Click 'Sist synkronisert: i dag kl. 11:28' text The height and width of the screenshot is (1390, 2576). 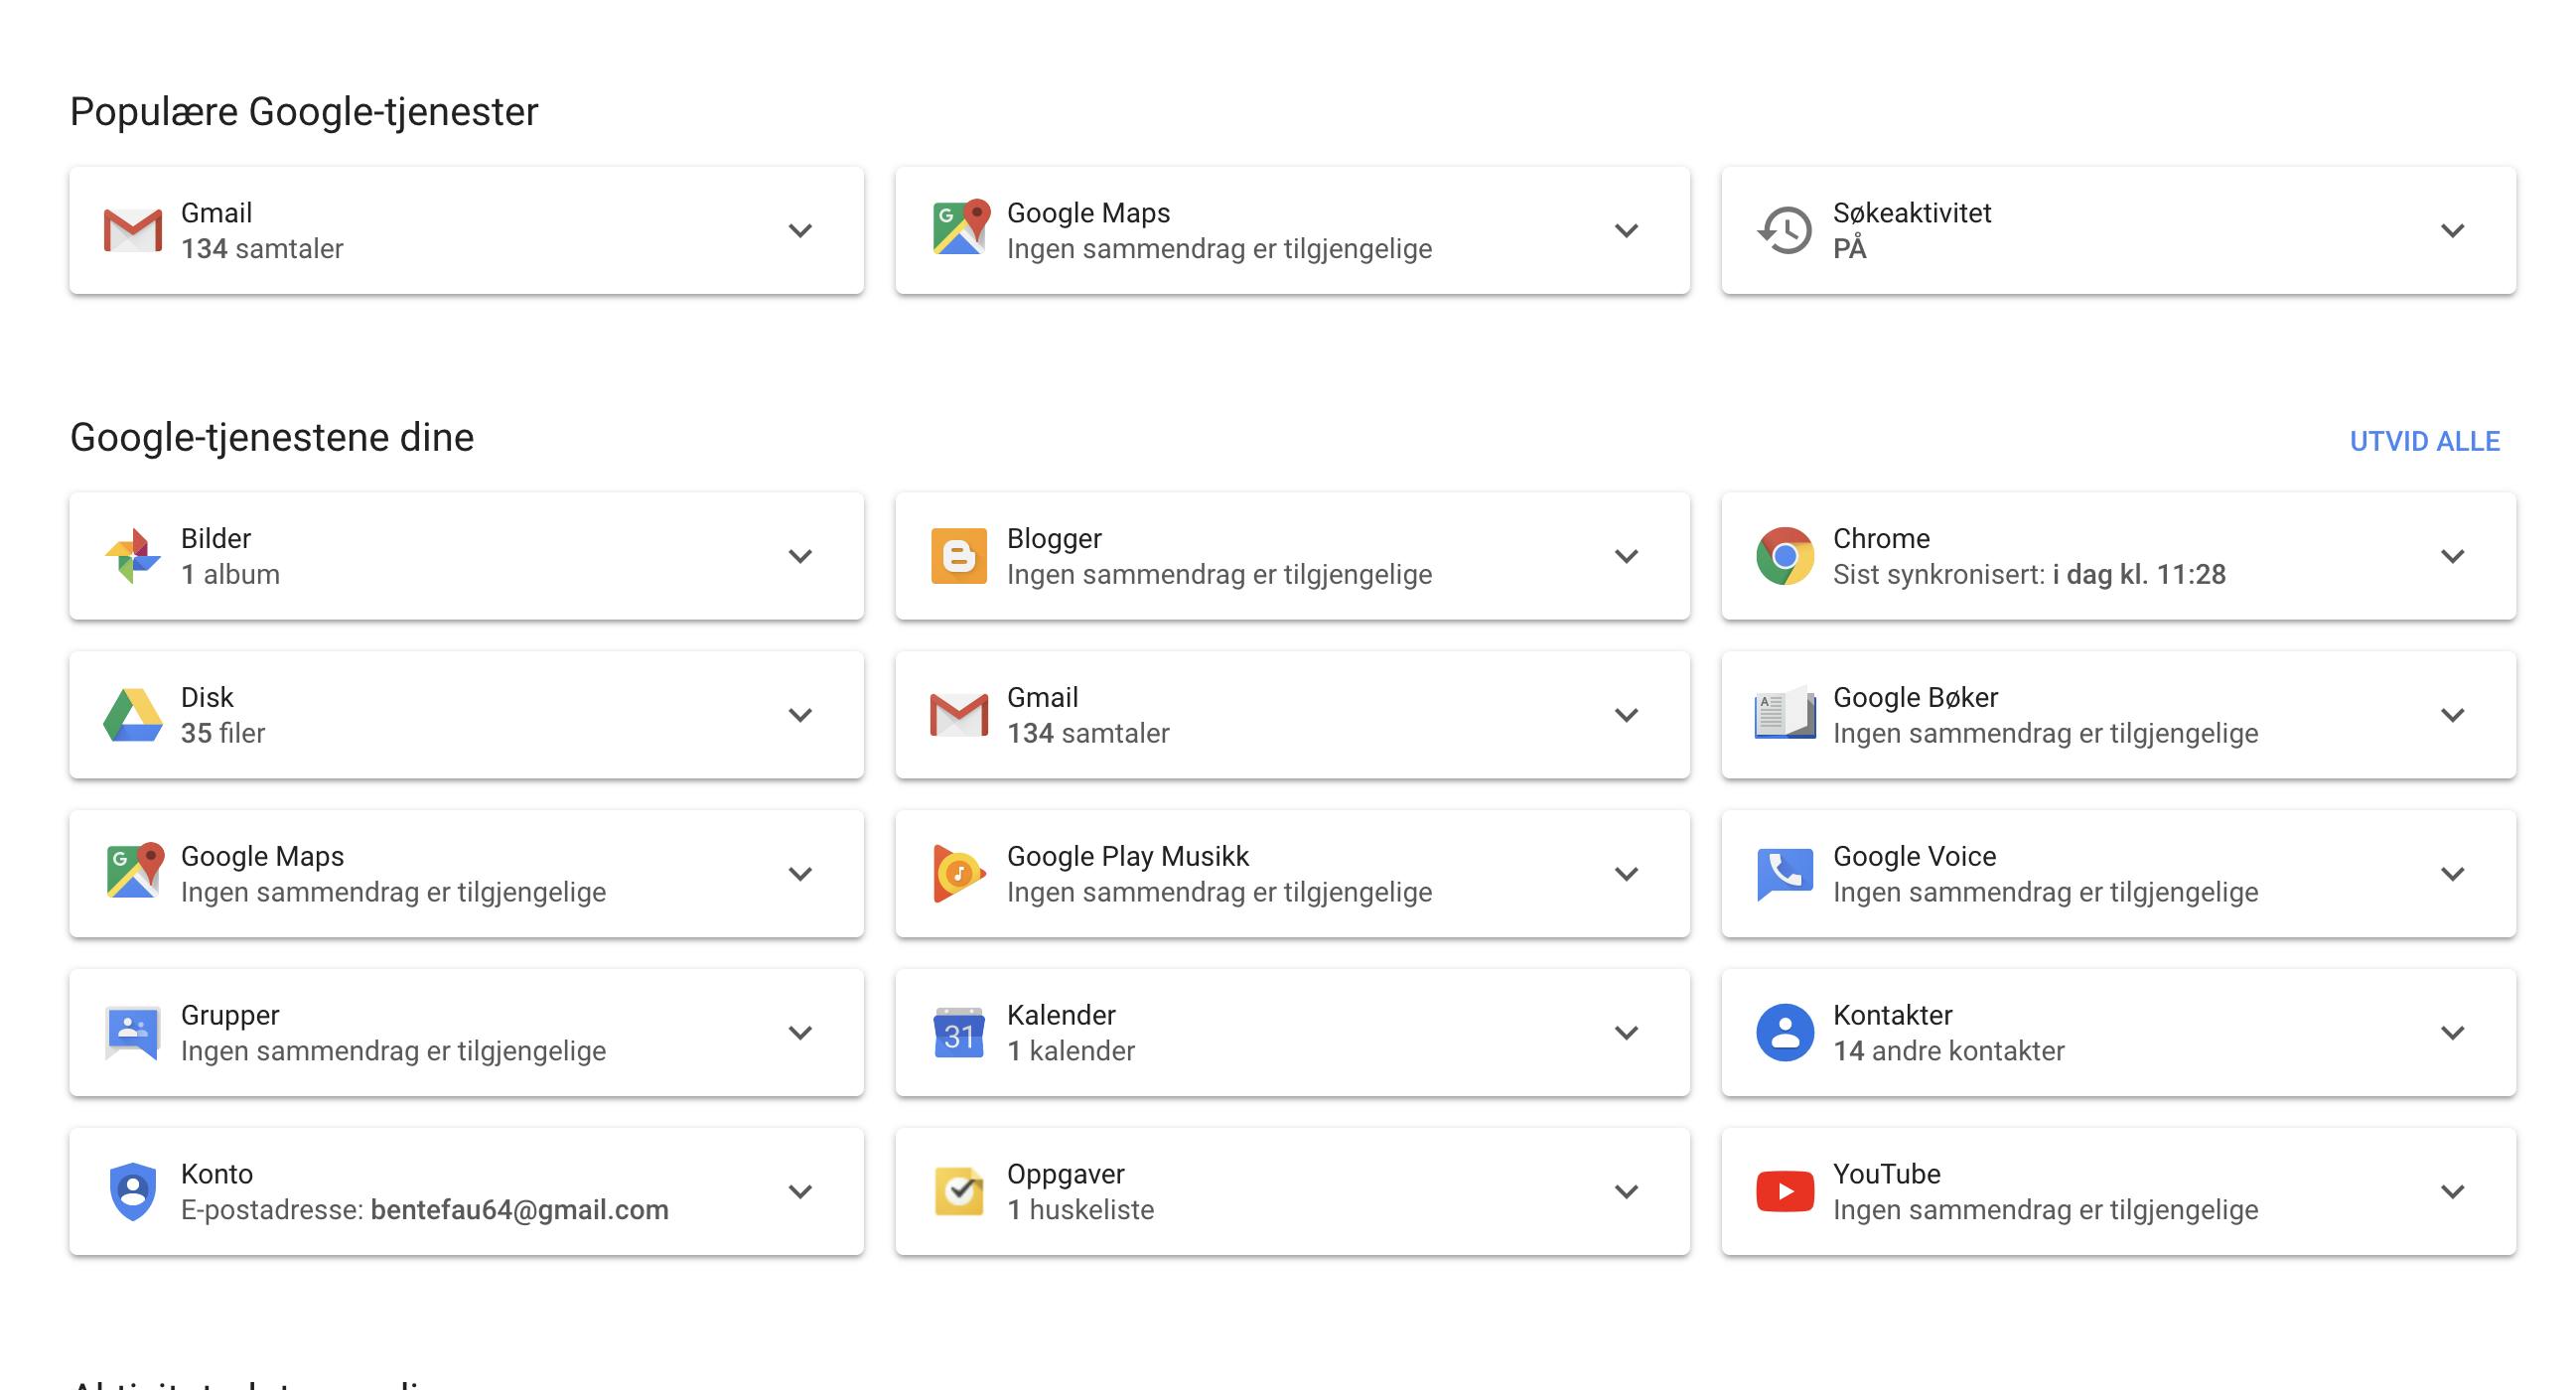(x=2029, y=574)
